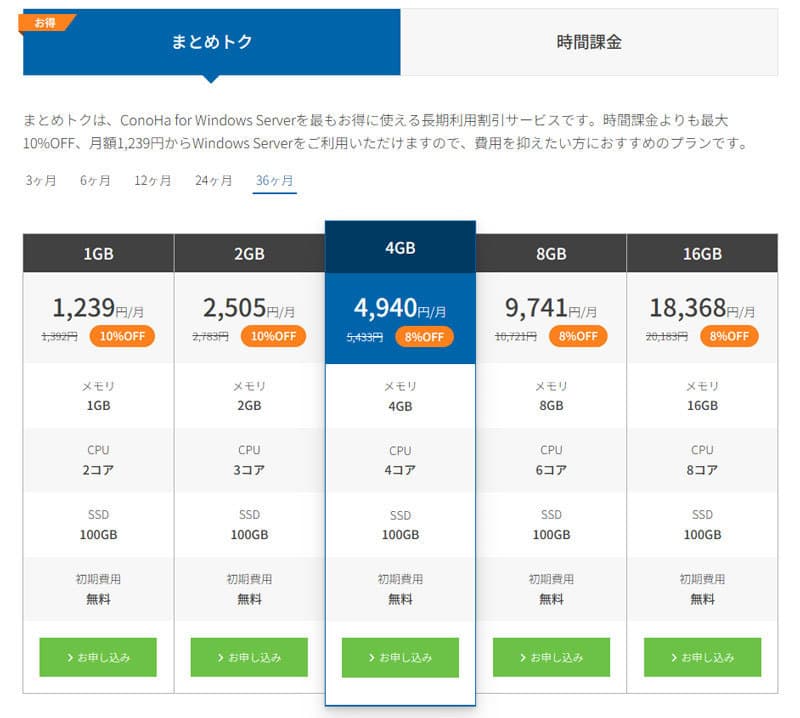Click the まとめトク description paragraph
The height and width of the screenshot is (718, 800).
(386, 132)
